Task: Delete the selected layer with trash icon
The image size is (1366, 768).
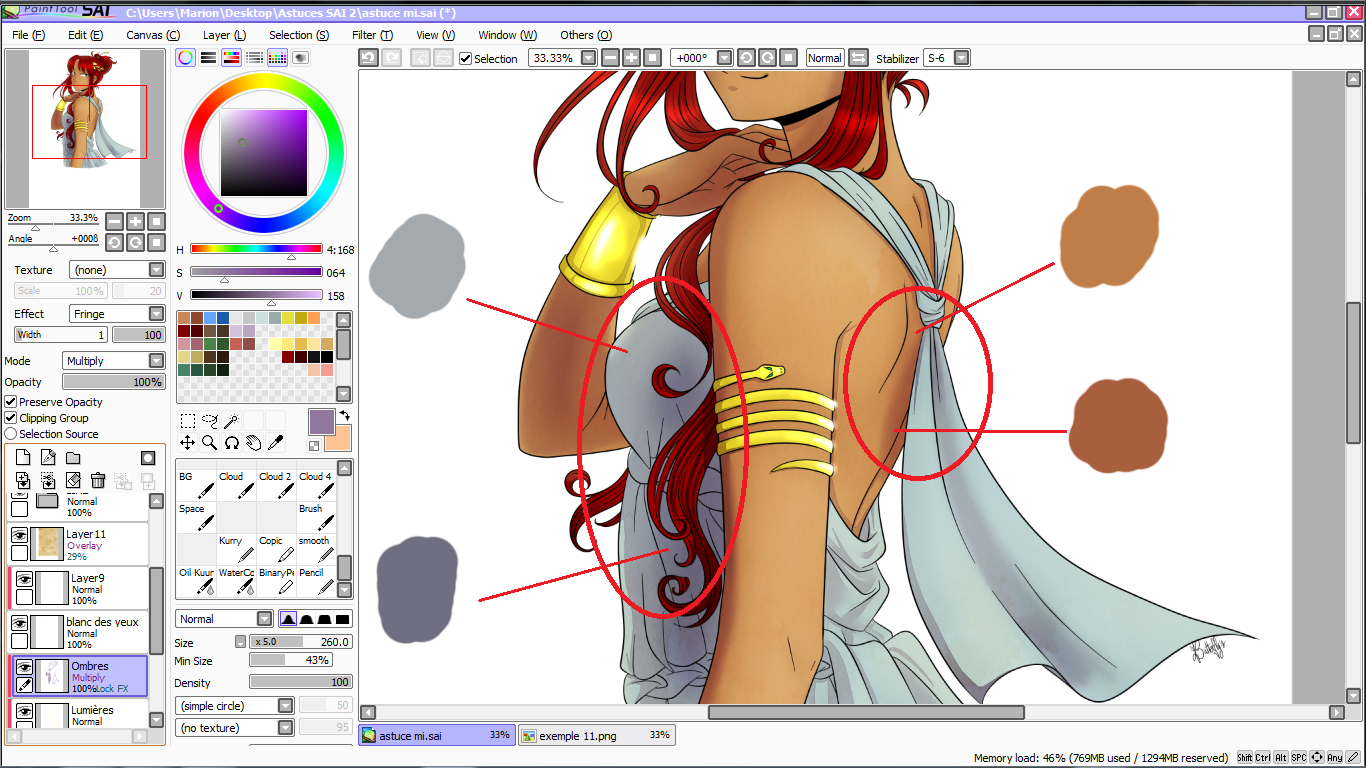Action: click(x=98, y=481)
